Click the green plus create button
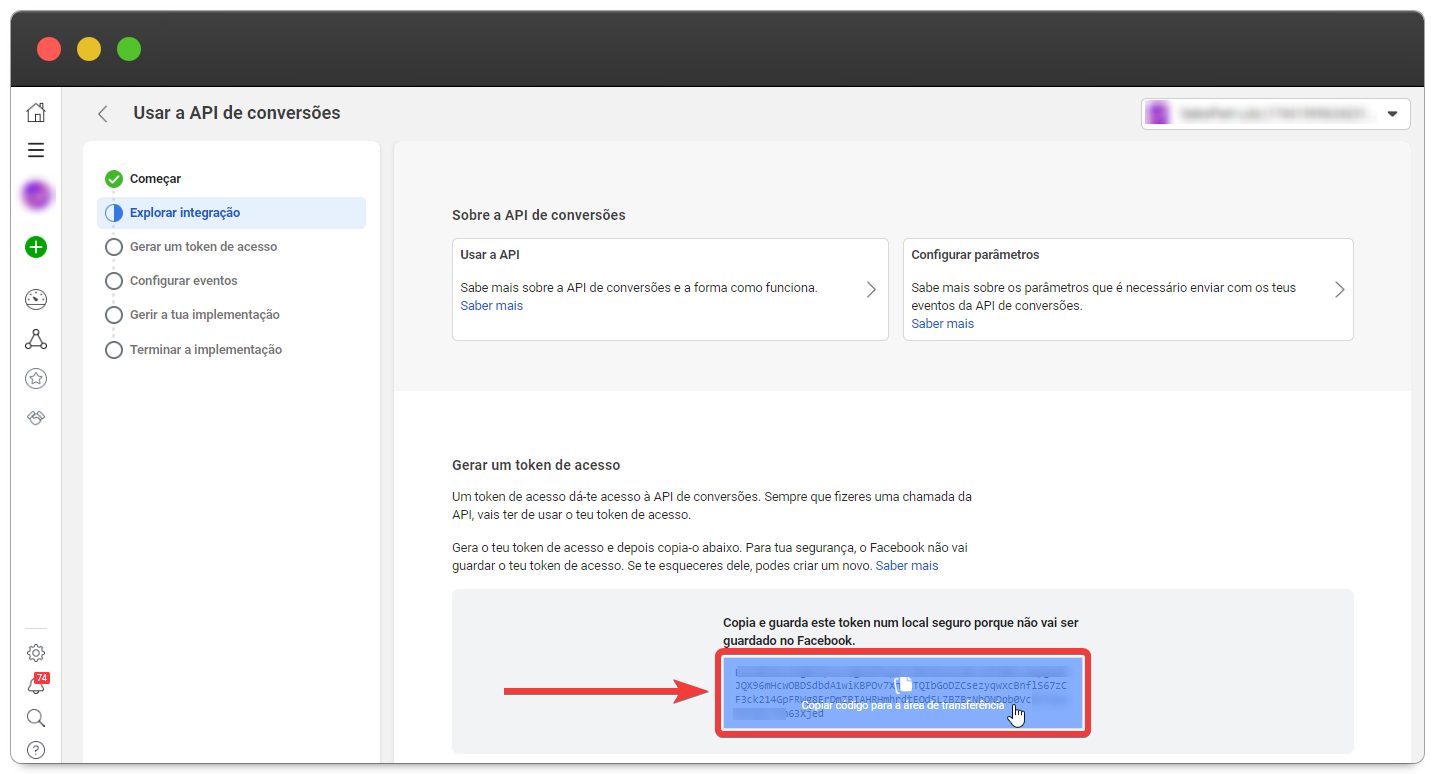 (36, 247)
